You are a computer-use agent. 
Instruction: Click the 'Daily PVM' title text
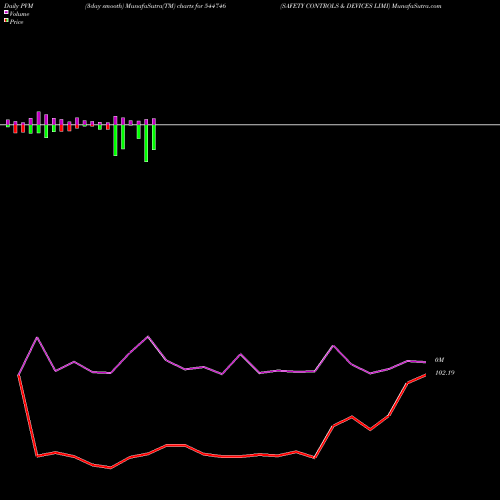[19, 6]
